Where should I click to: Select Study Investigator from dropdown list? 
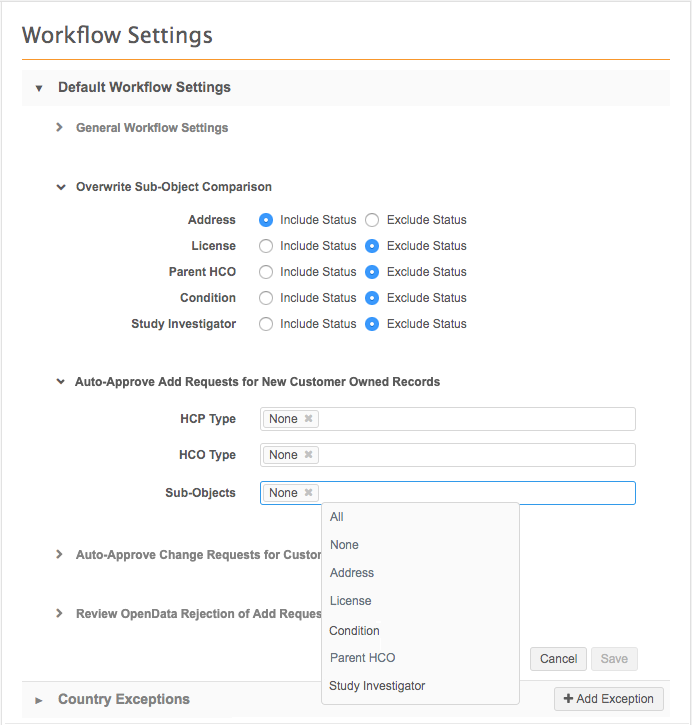377,686
